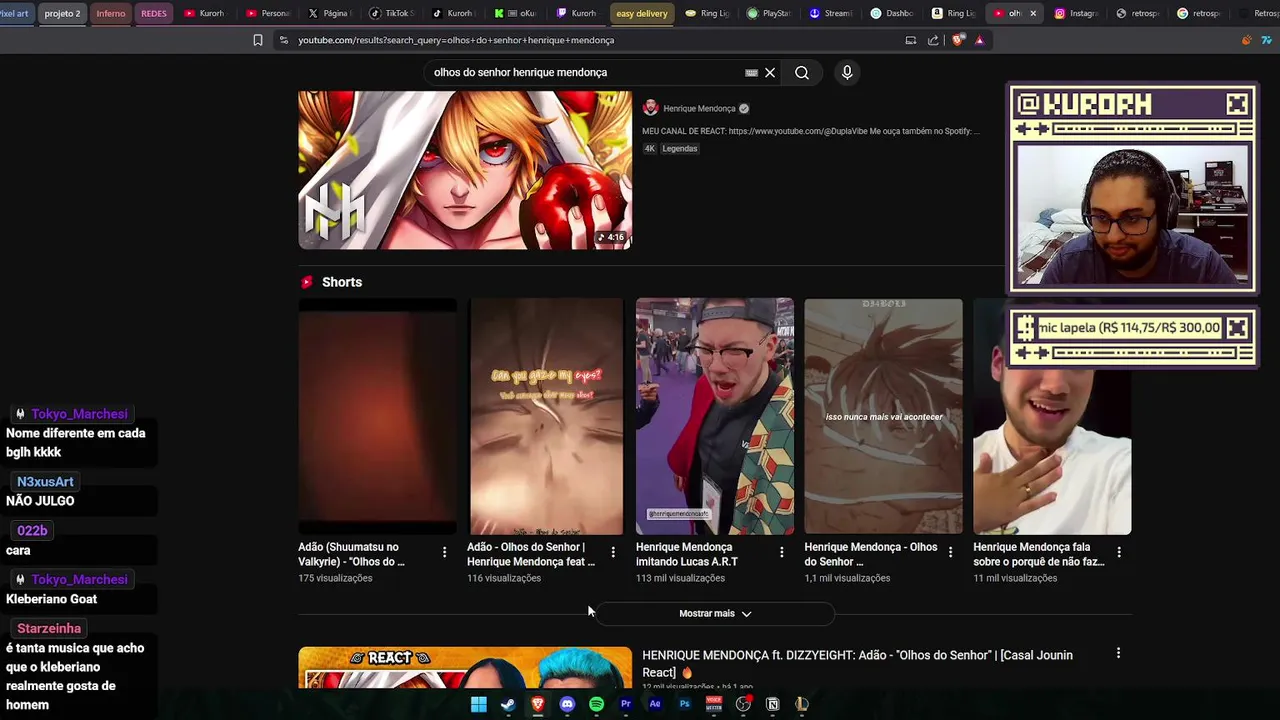Open short titled Adão (Shuumatsu no Valkyrie)
The height and width of the screenshot is (720, 1280).
click(x=351, y=554)
